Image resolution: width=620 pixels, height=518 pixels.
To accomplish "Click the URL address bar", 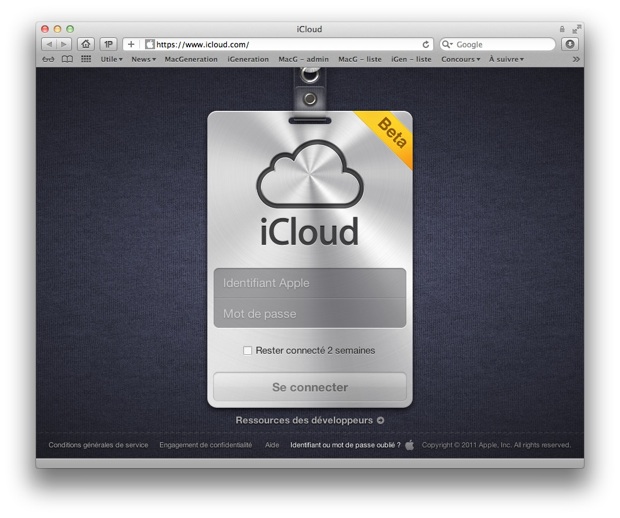I will (x=278, y=44).
